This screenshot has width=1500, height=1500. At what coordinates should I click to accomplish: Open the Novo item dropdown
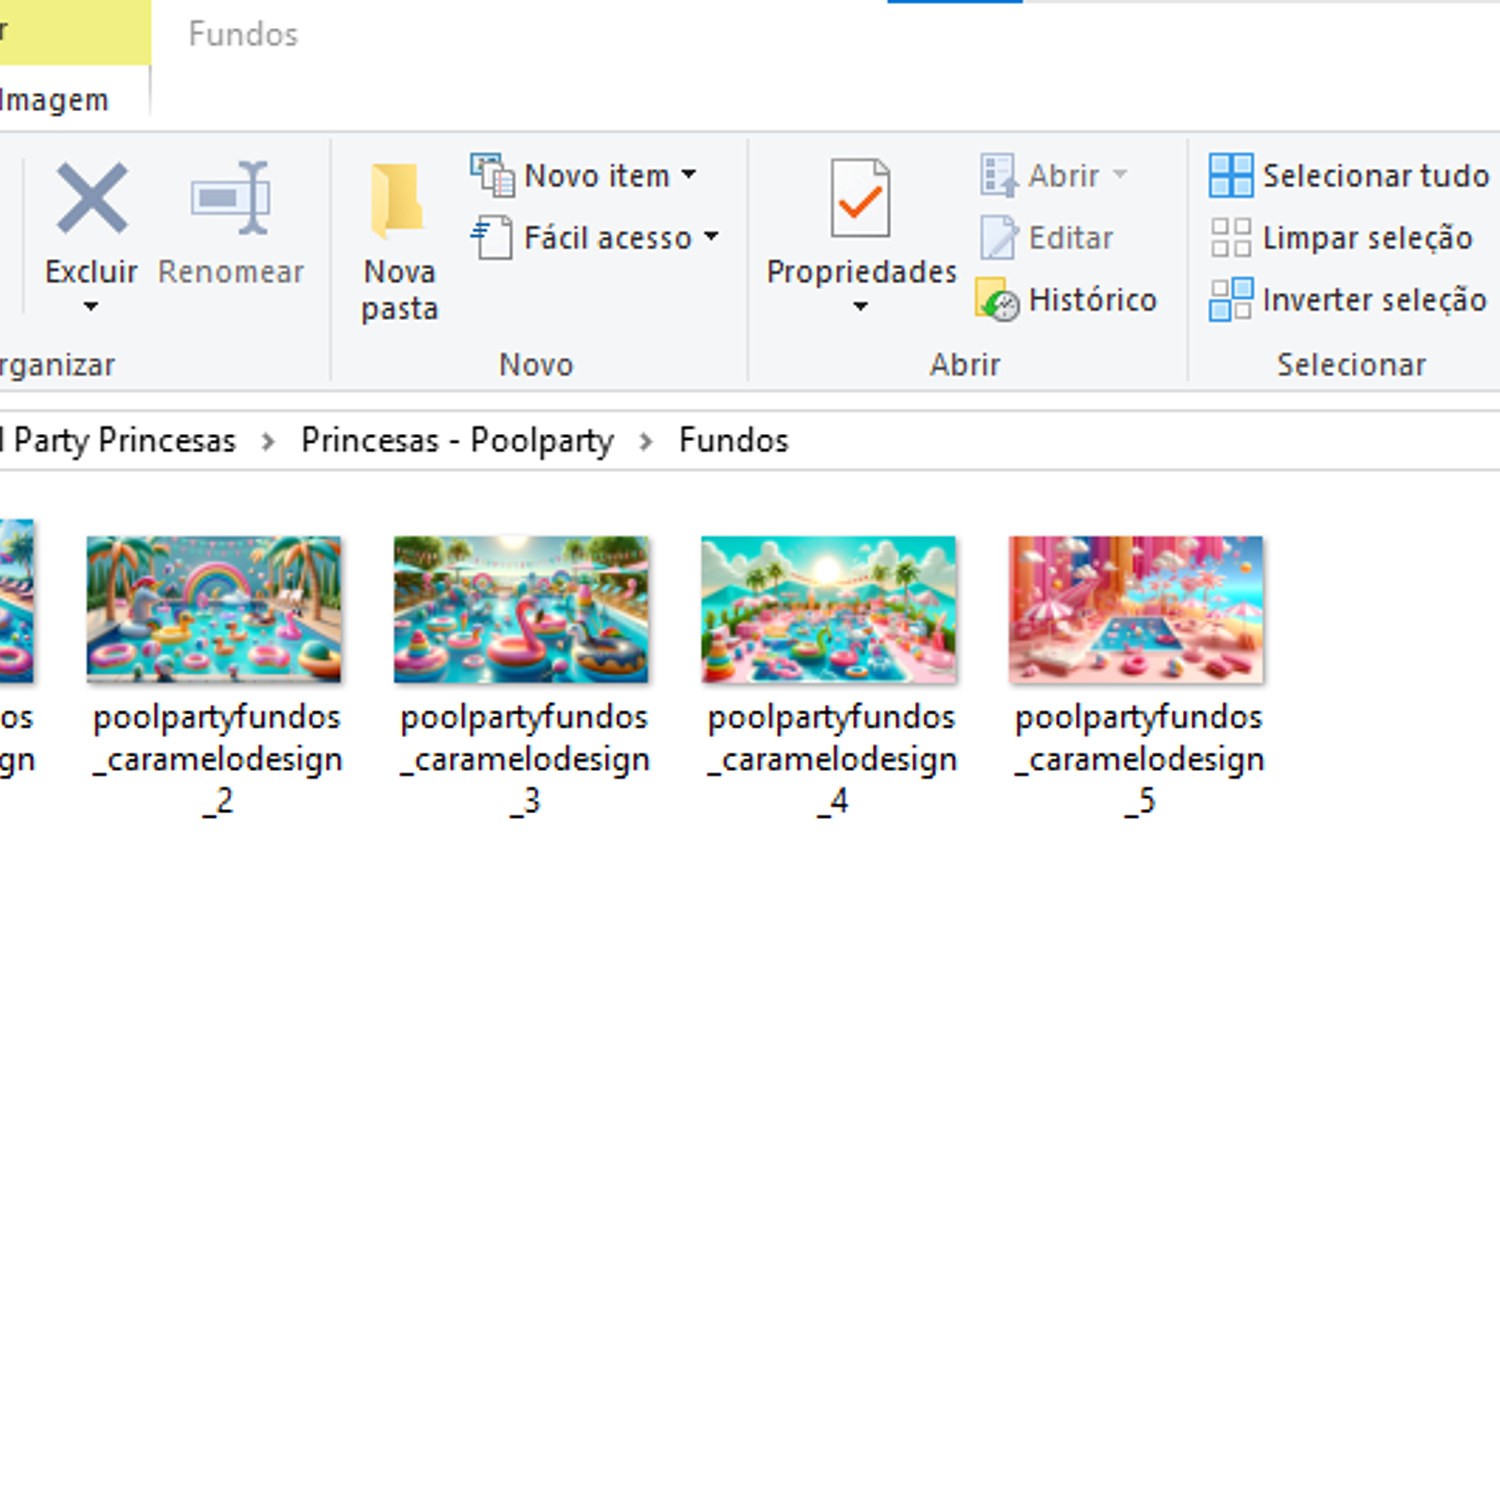coord(688,176)
